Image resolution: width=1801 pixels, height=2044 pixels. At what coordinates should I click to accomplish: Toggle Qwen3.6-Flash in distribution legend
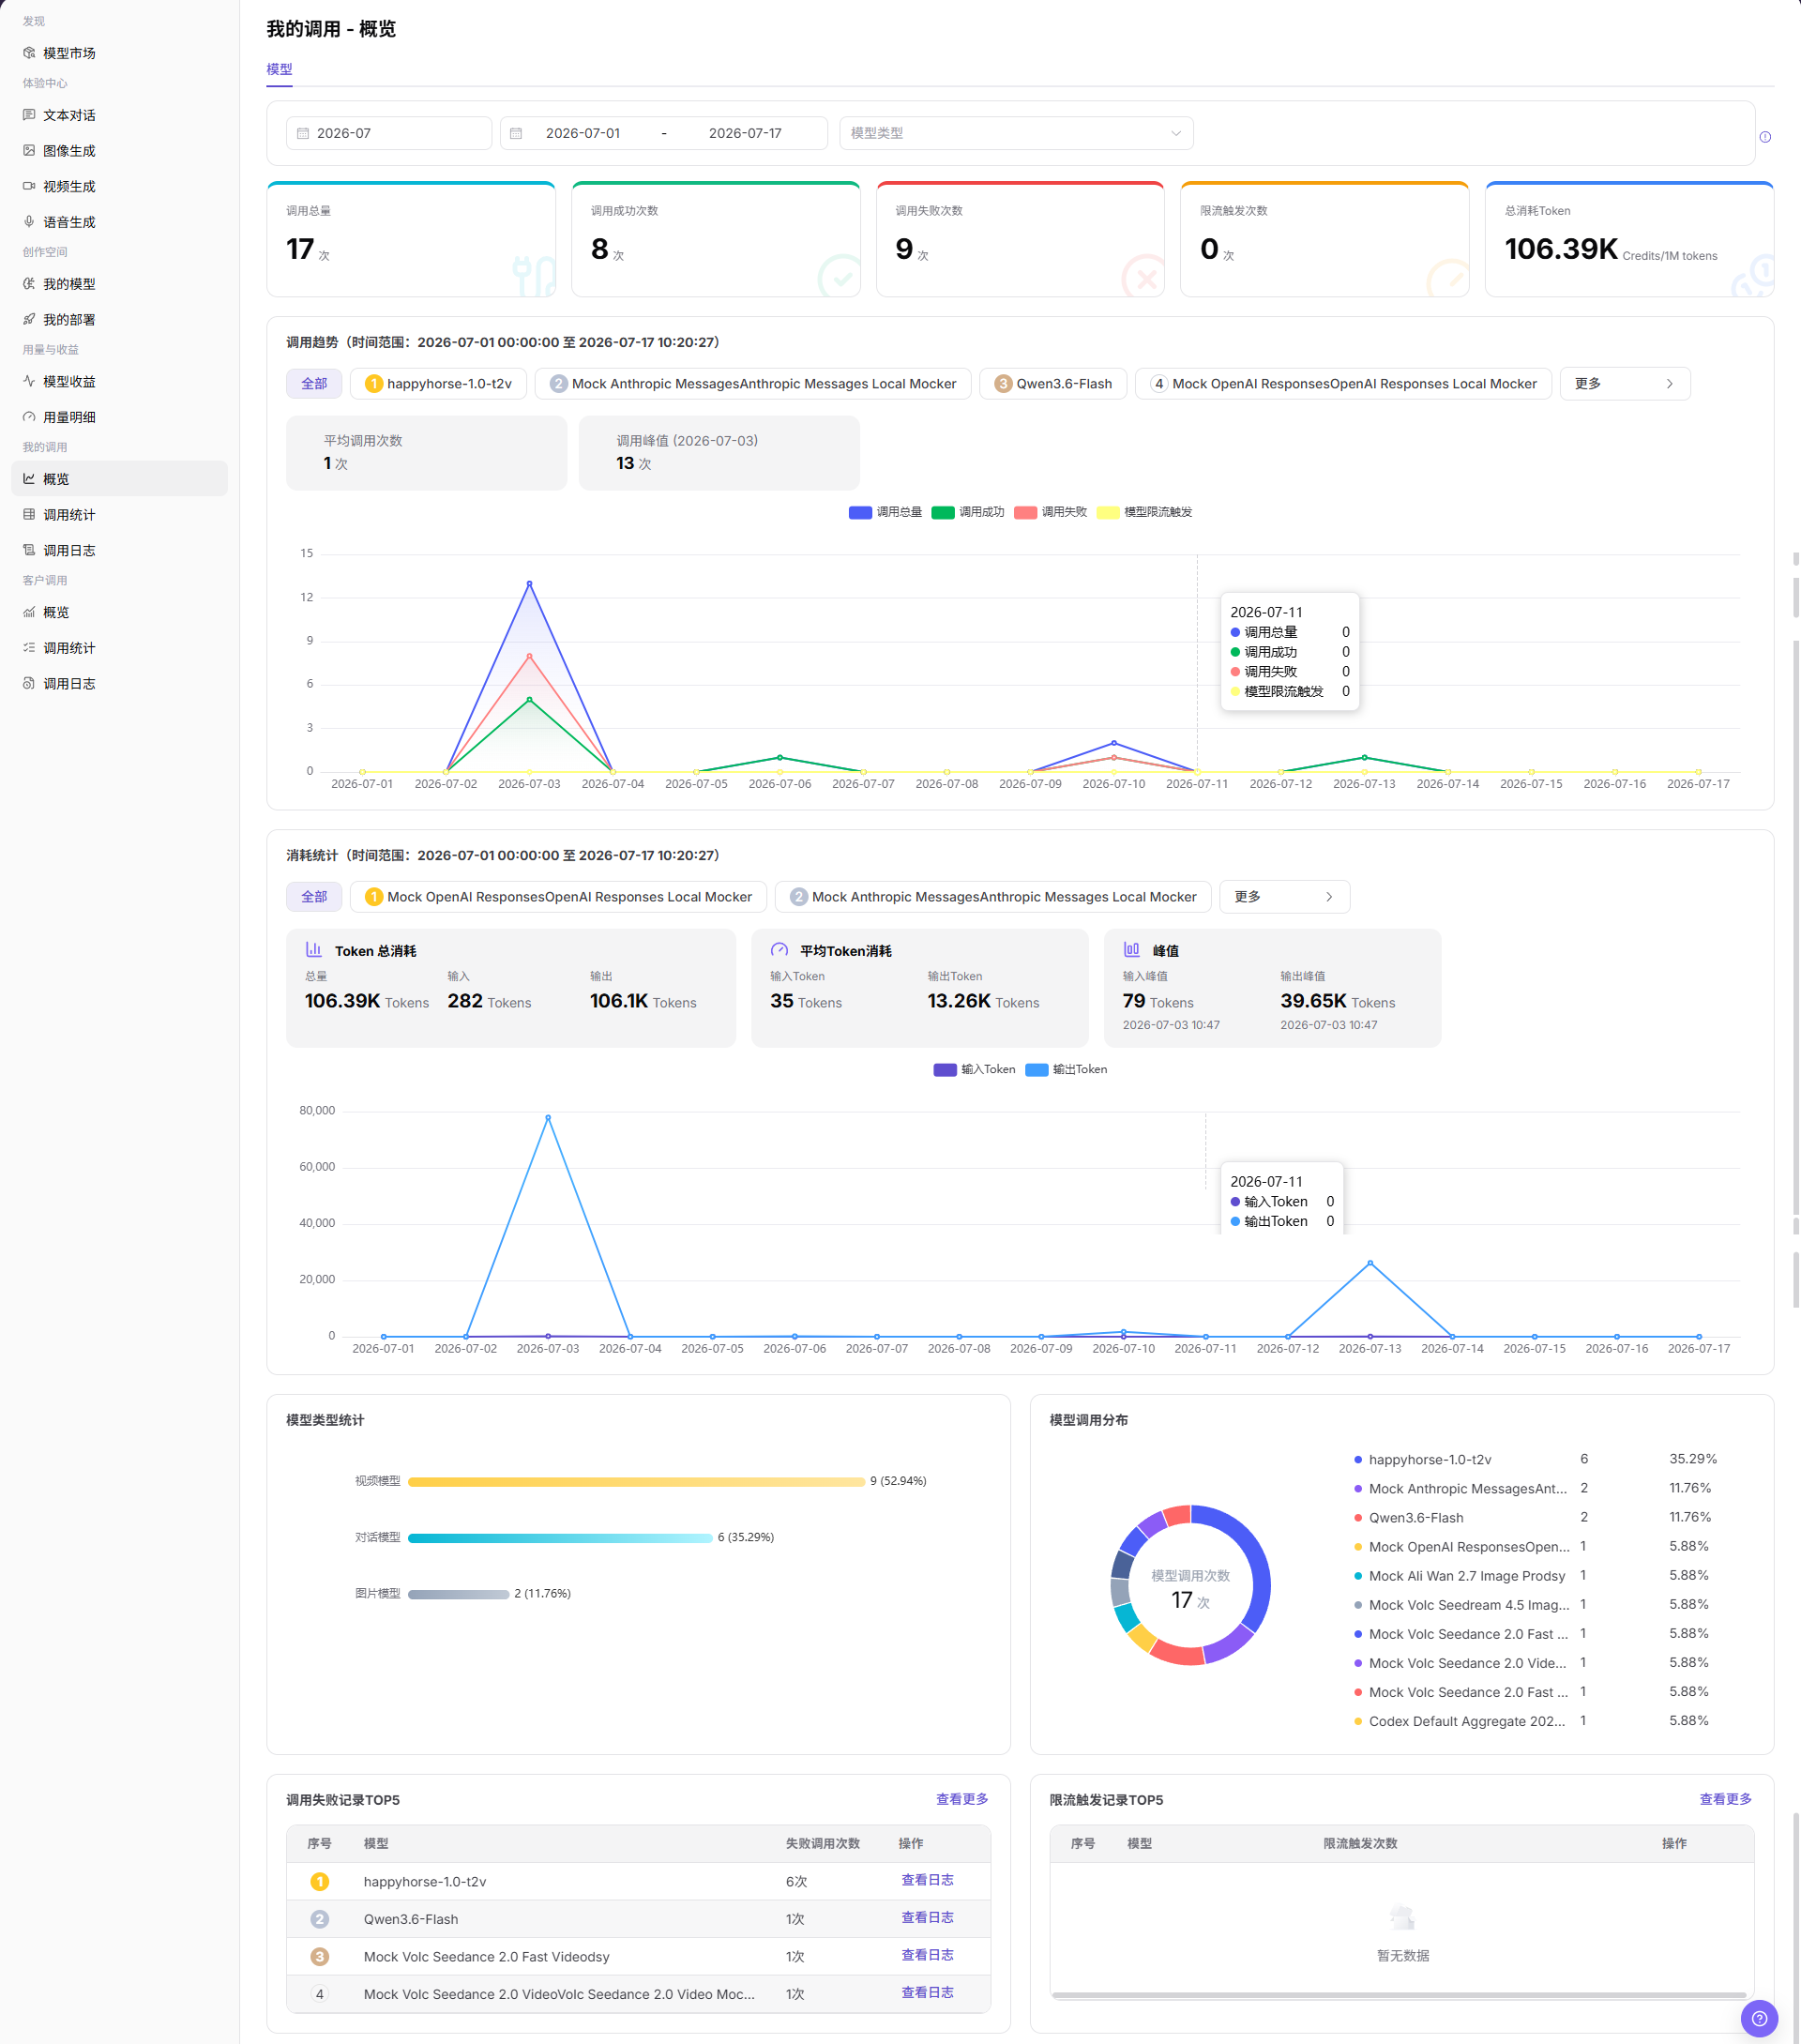1408,1517
